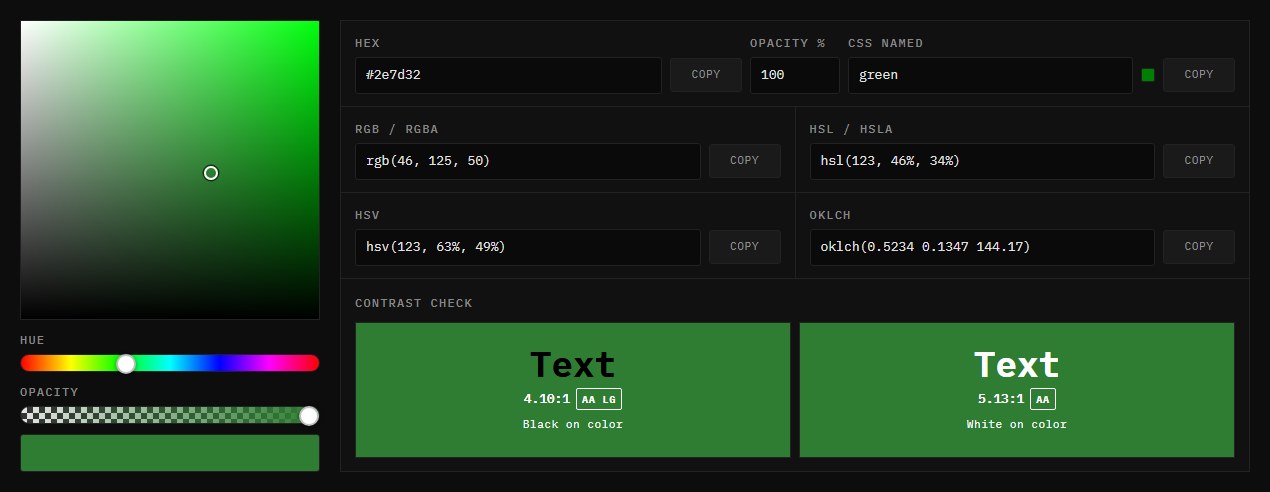Copy the HEX value #2e7d32
This screenshot has width=1270, height=492.
pyautogui.click(x=706, y=75)
